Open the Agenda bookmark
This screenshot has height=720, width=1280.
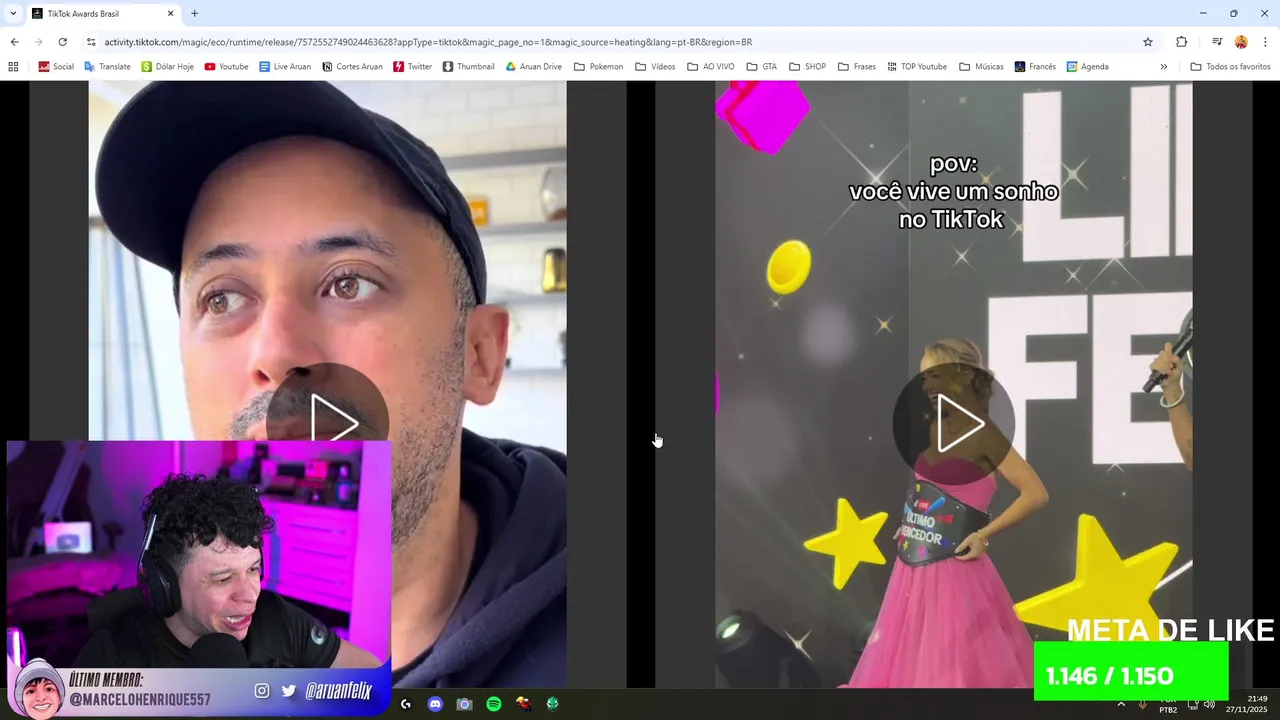click(x=1087, y=67)
